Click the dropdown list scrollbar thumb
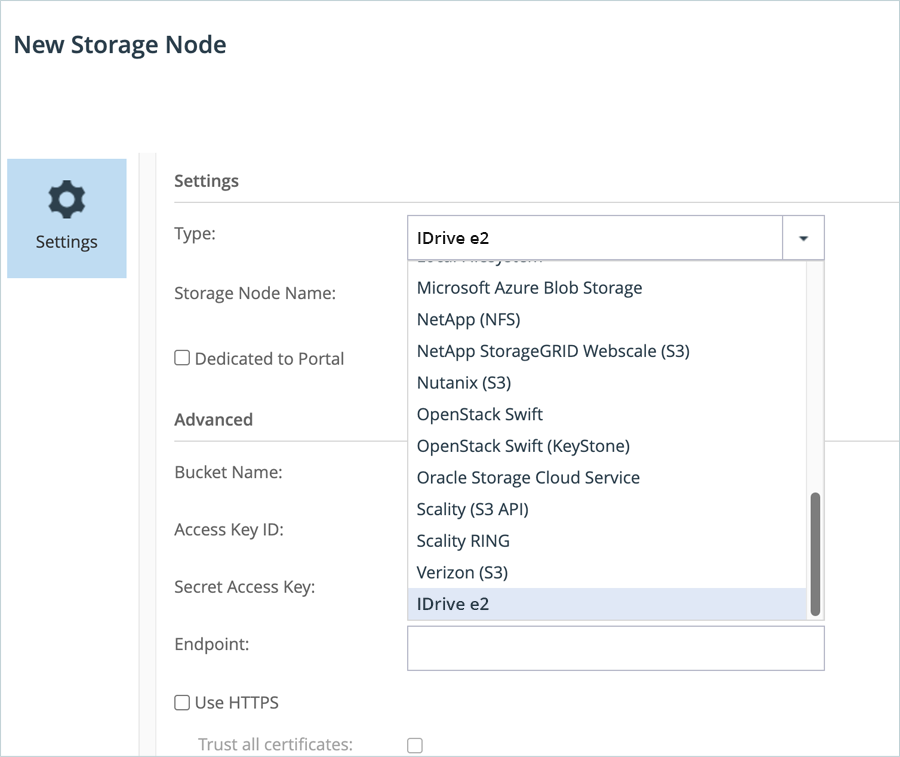Image resolution: width=900 pixels, height=757 pixels. point(815,553)
